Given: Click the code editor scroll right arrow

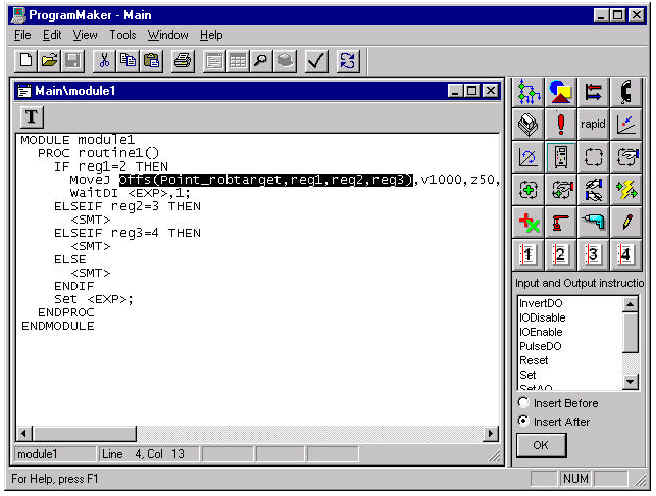Looking at the screenshot, I should [491, 434].
